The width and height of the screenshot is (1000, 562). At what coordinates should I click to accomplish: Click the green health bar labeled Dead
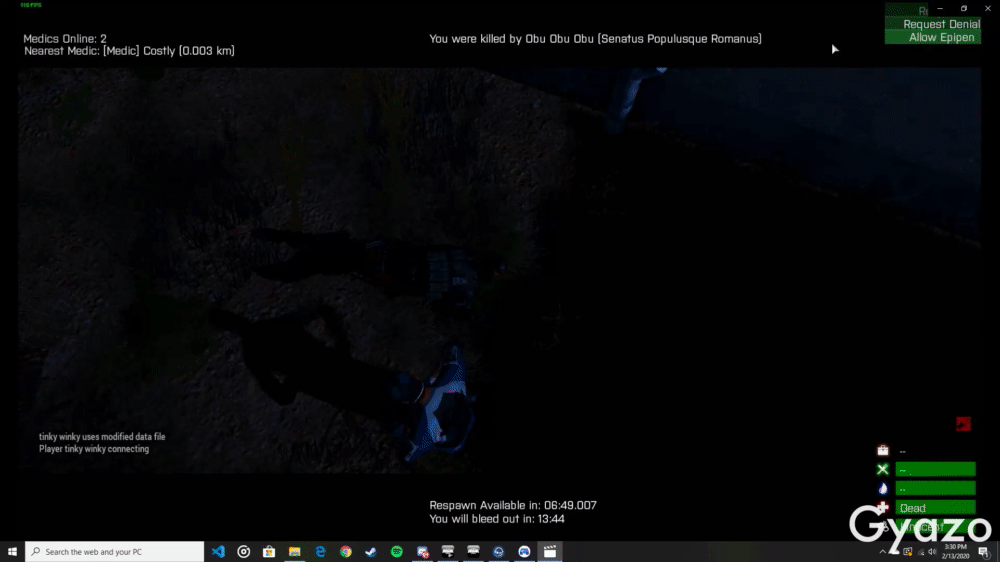pos(936,508)
